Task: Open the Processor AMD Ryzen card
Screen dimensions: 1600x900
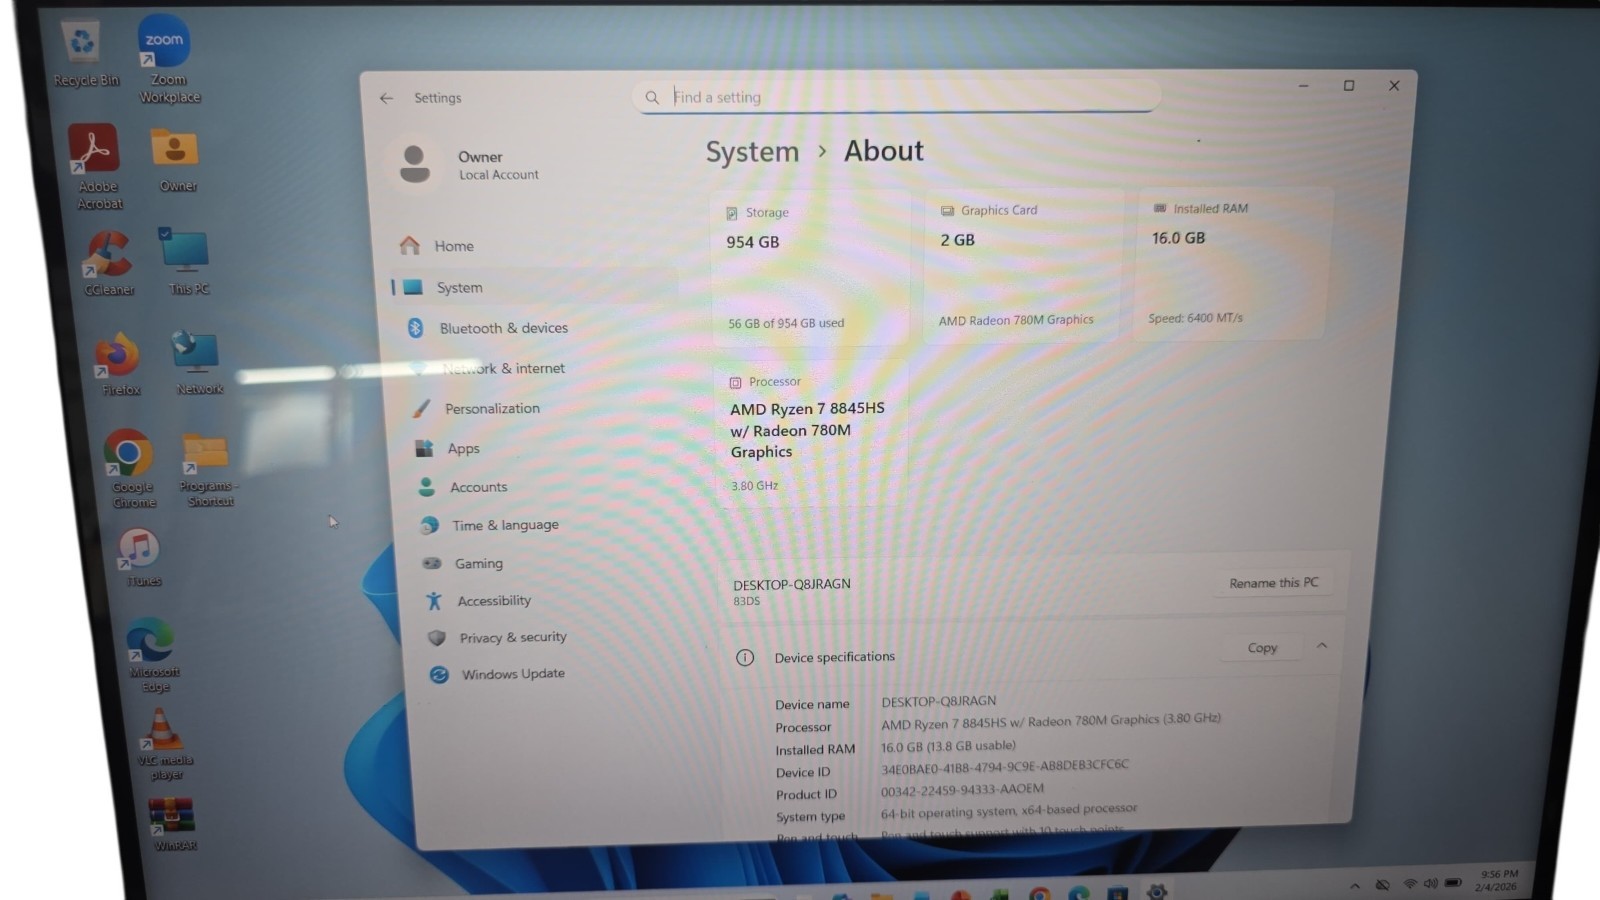Action: pos(810,433)
